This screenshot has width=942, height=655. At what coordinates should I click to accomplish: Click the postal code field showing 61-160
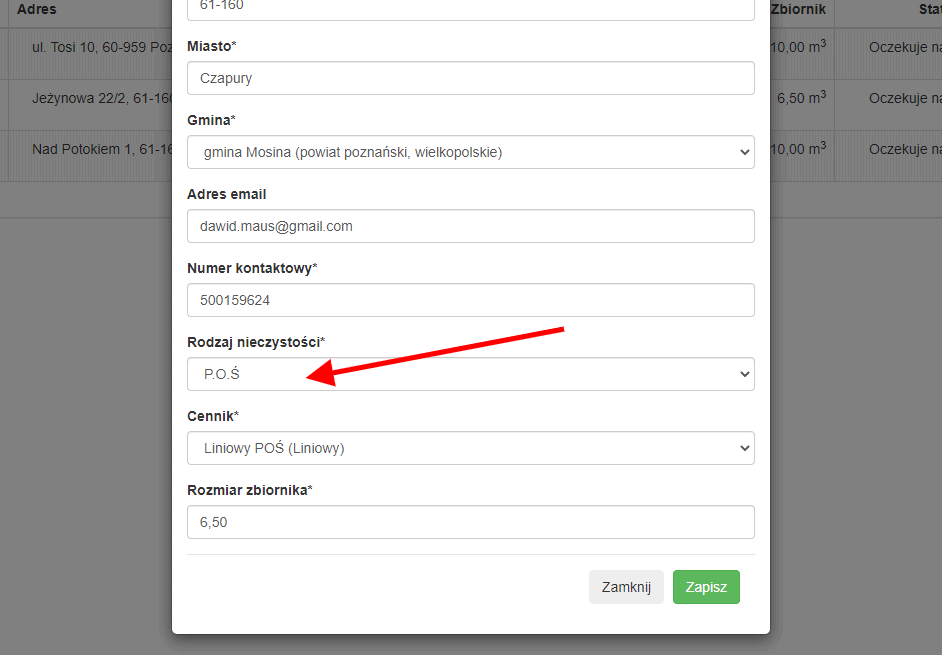coord(470,8)
